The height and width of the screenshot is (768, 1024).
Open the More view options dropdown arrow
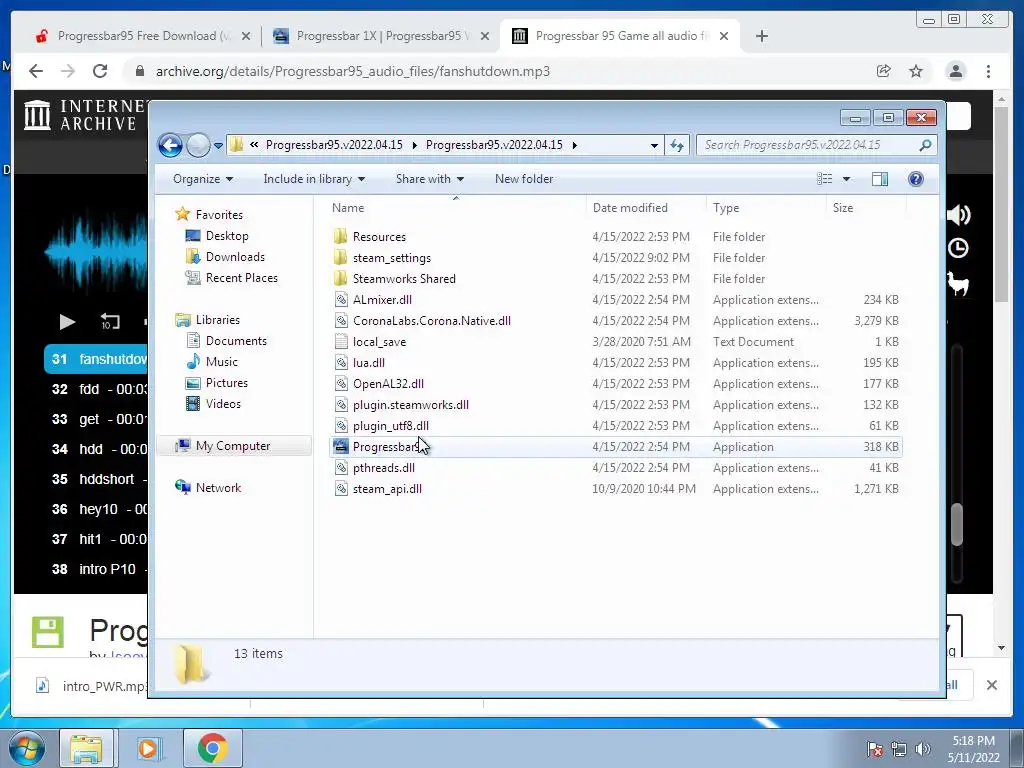coord(846,179)
